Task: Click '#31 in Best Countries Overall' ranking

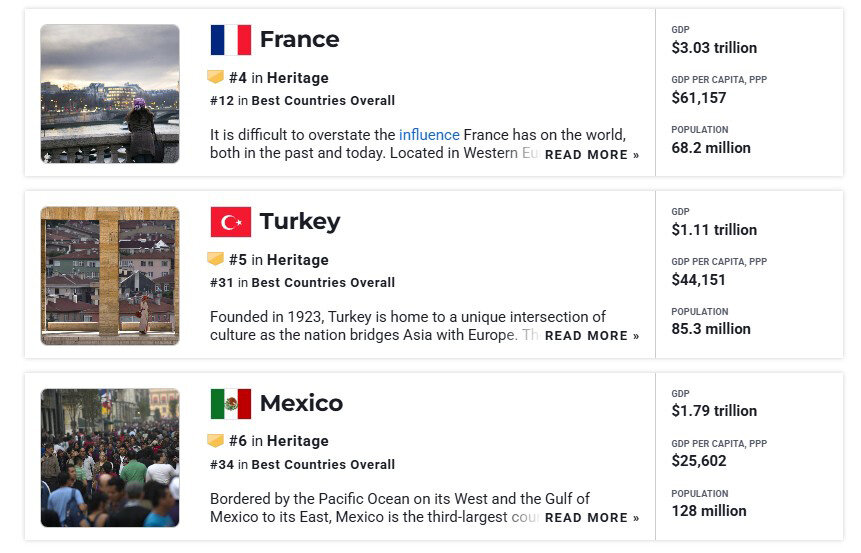Action: pos(303,283)
